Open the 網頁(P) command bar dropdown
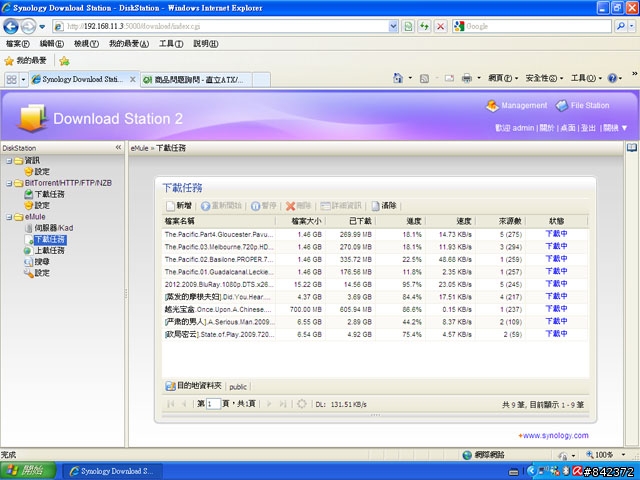The height and width of the screenshot is (480, 640). click(503, 78)
